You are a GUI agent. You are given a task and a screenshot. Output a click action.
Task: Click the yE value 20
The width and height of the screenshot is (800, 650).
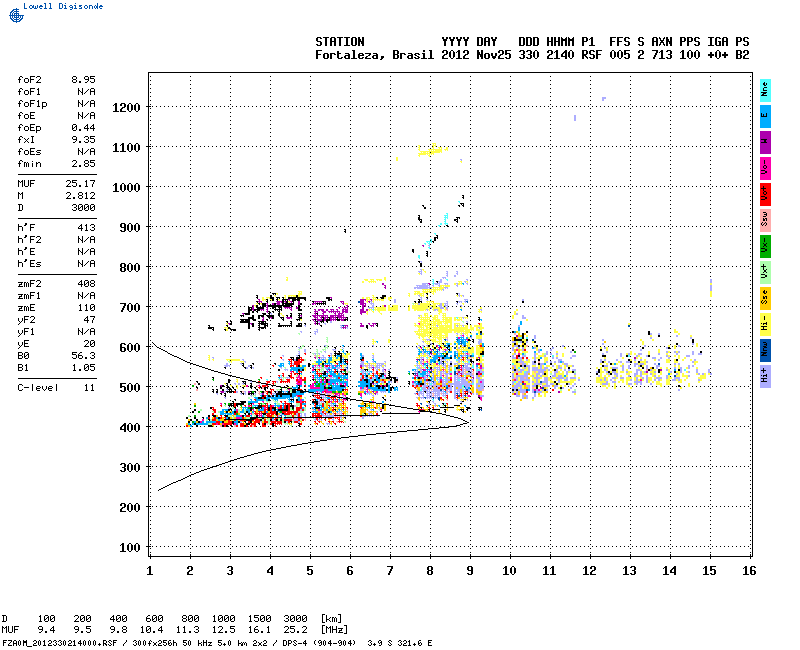(89, 344)
